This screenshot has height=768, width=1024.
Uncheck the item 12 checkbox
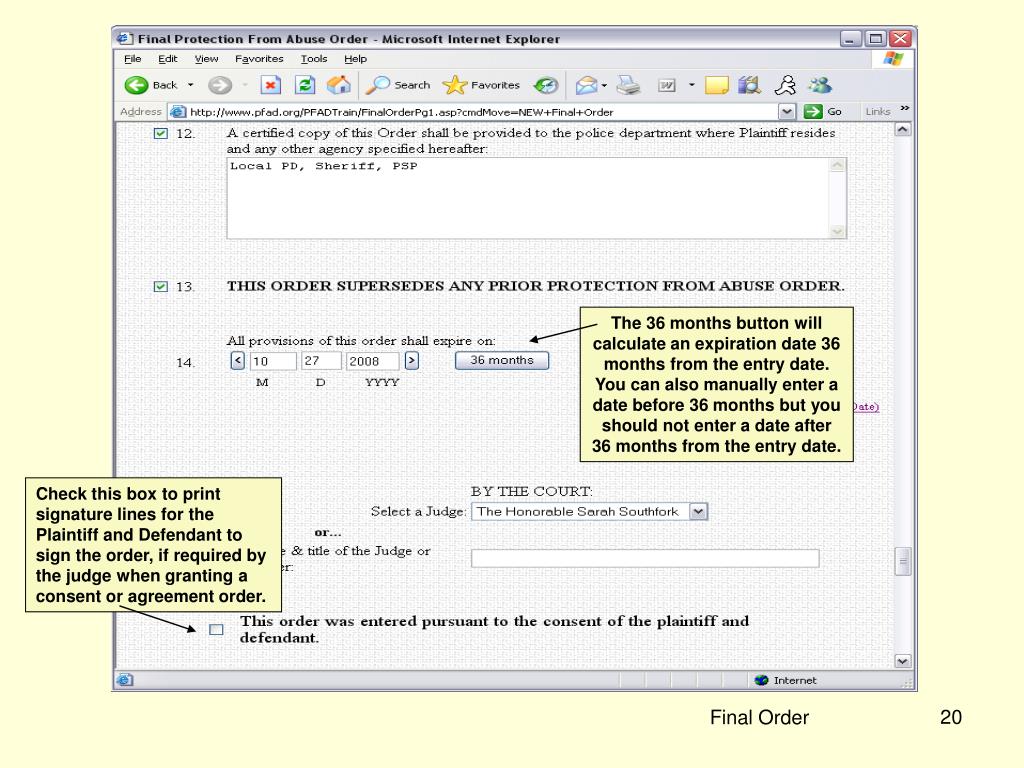(x=160, y=133)
